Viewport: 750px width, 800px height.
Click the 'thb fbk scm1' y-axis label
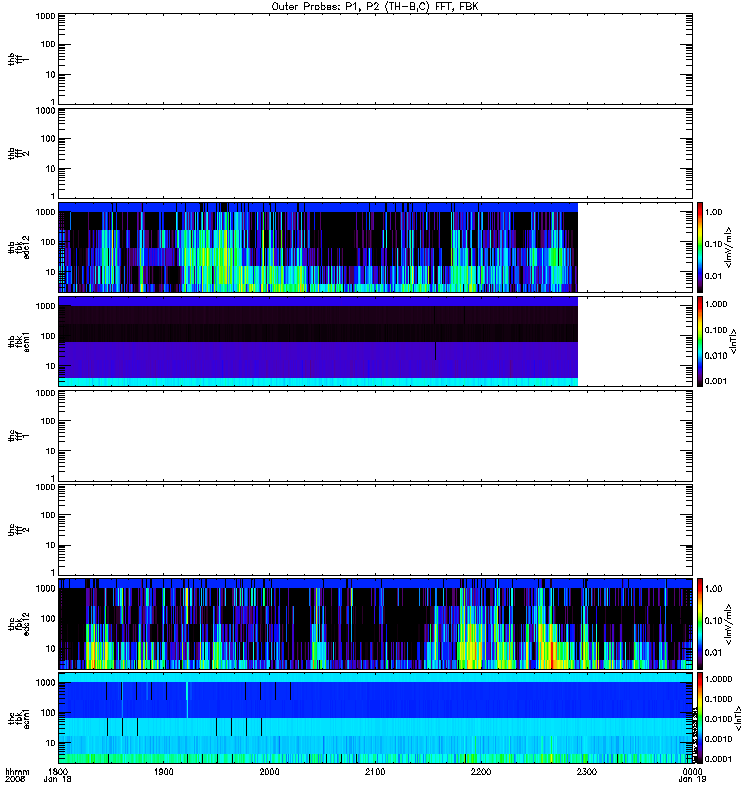[x=18, y=341]
